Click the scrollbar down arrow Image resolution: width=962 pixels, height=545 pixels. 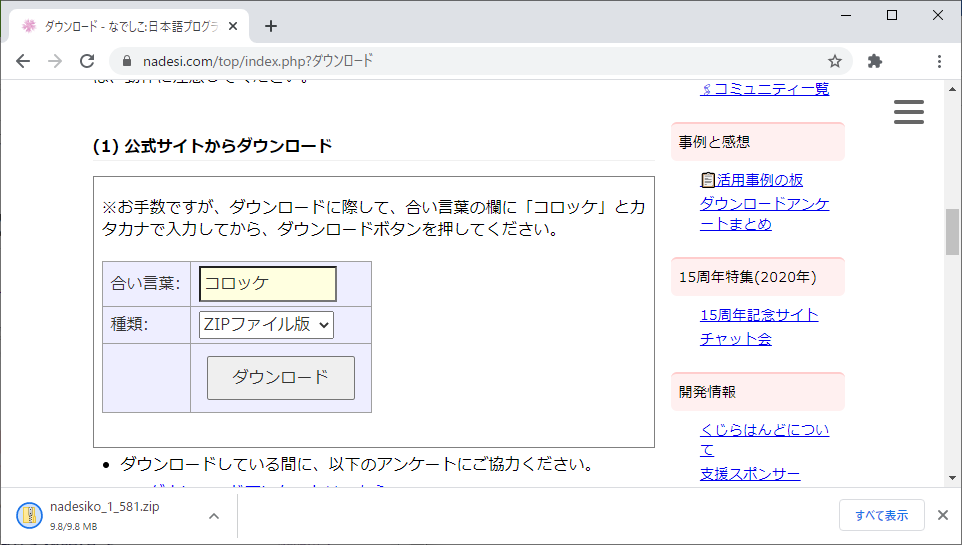(952, 477)
